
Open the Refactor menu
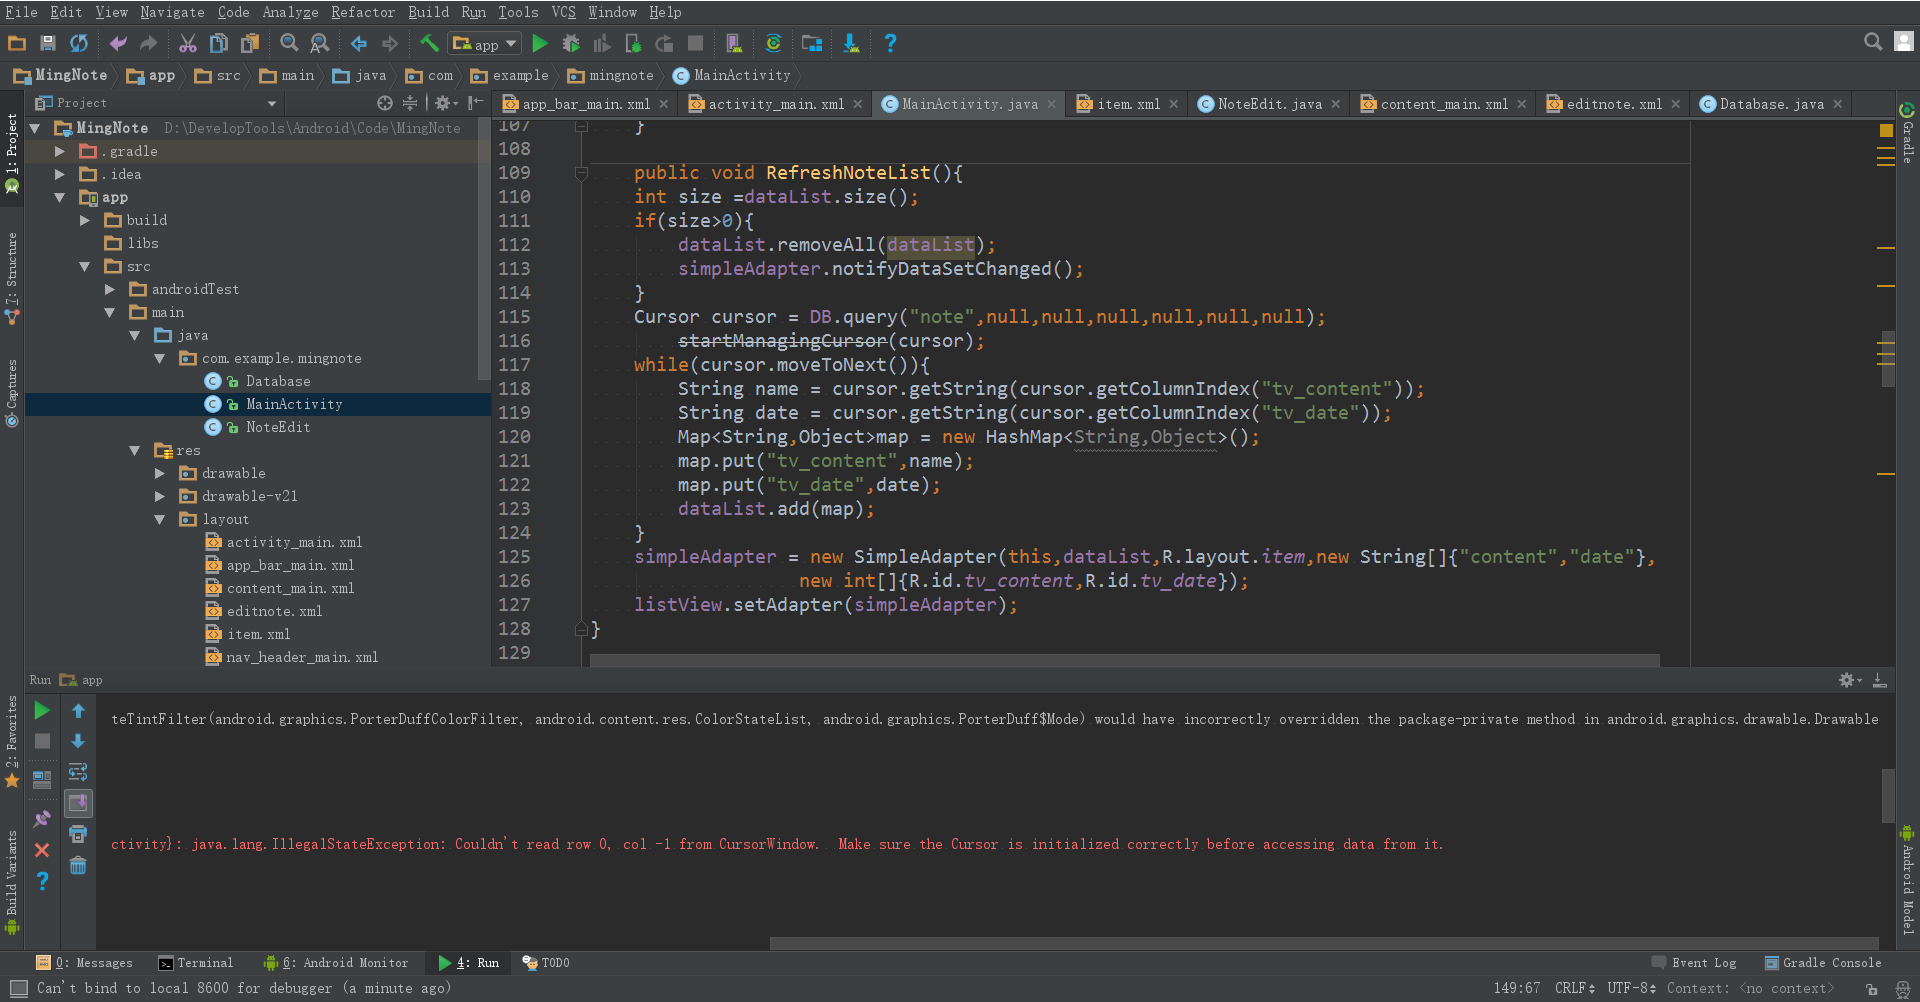[362, 12]
